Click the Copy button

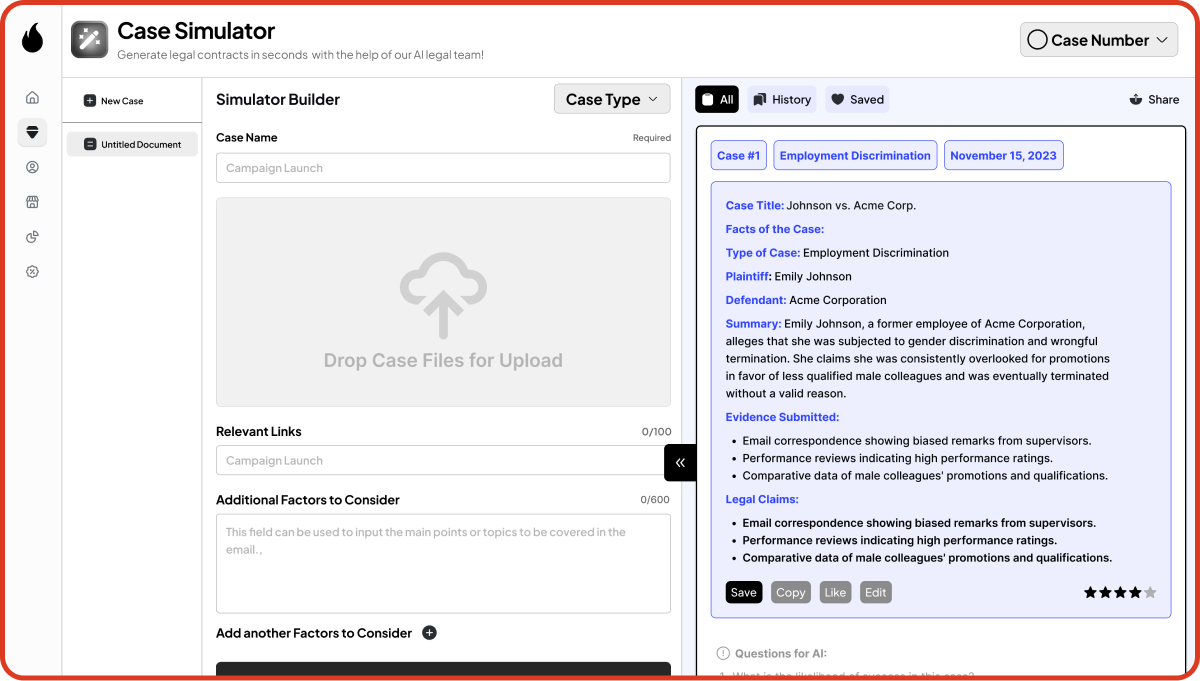click(790, 592)
